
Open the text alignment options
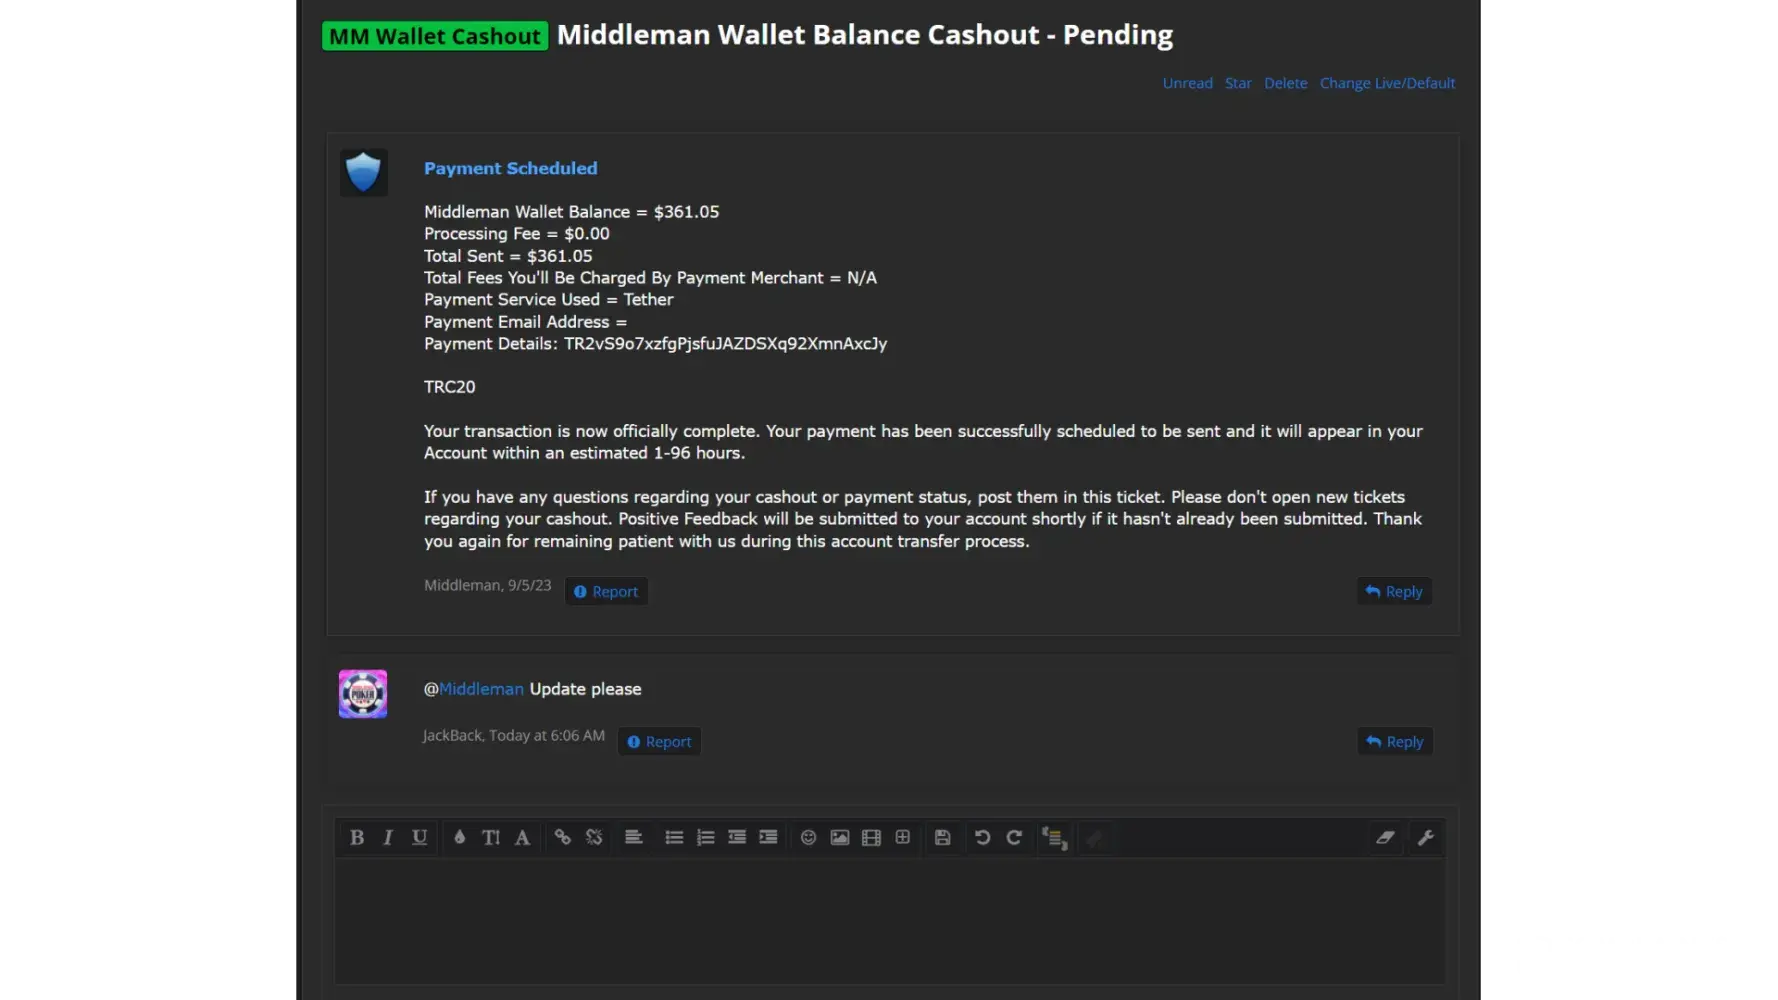coord(634,838)
